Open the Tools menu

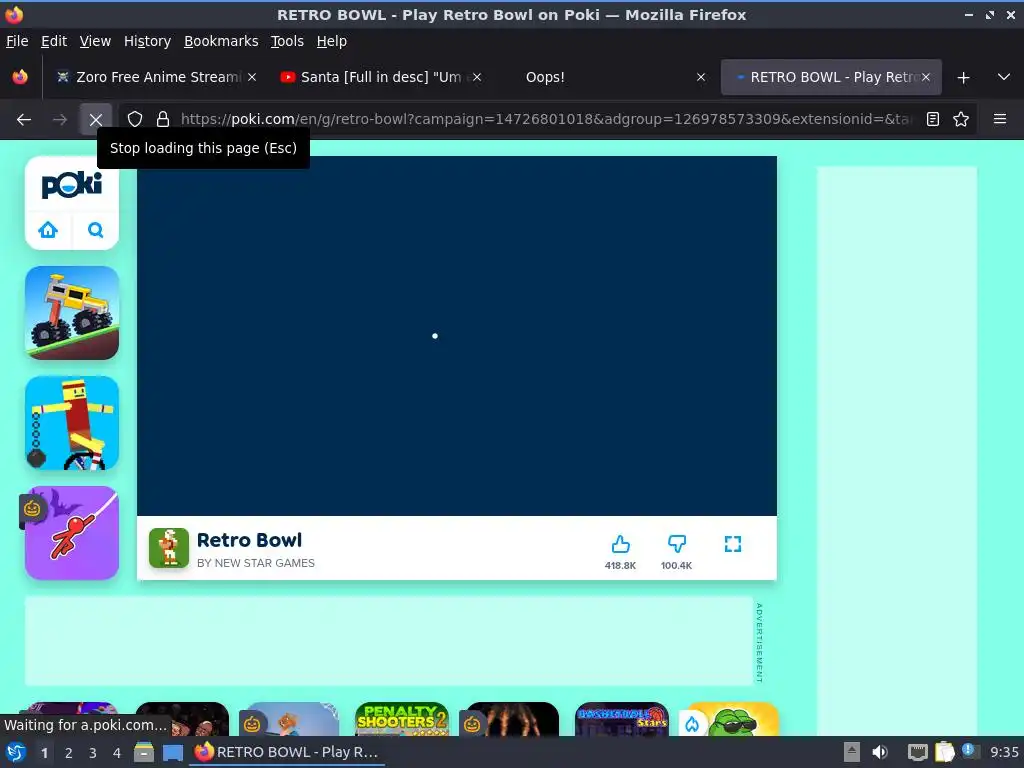pos(287,41)
